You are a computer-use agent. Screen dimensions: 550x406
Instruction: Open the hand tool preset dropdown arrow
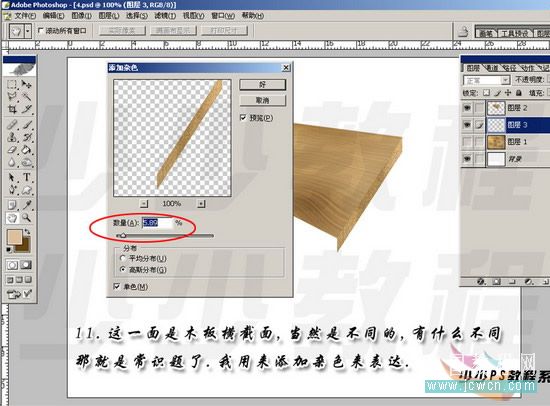click(28, 31)
